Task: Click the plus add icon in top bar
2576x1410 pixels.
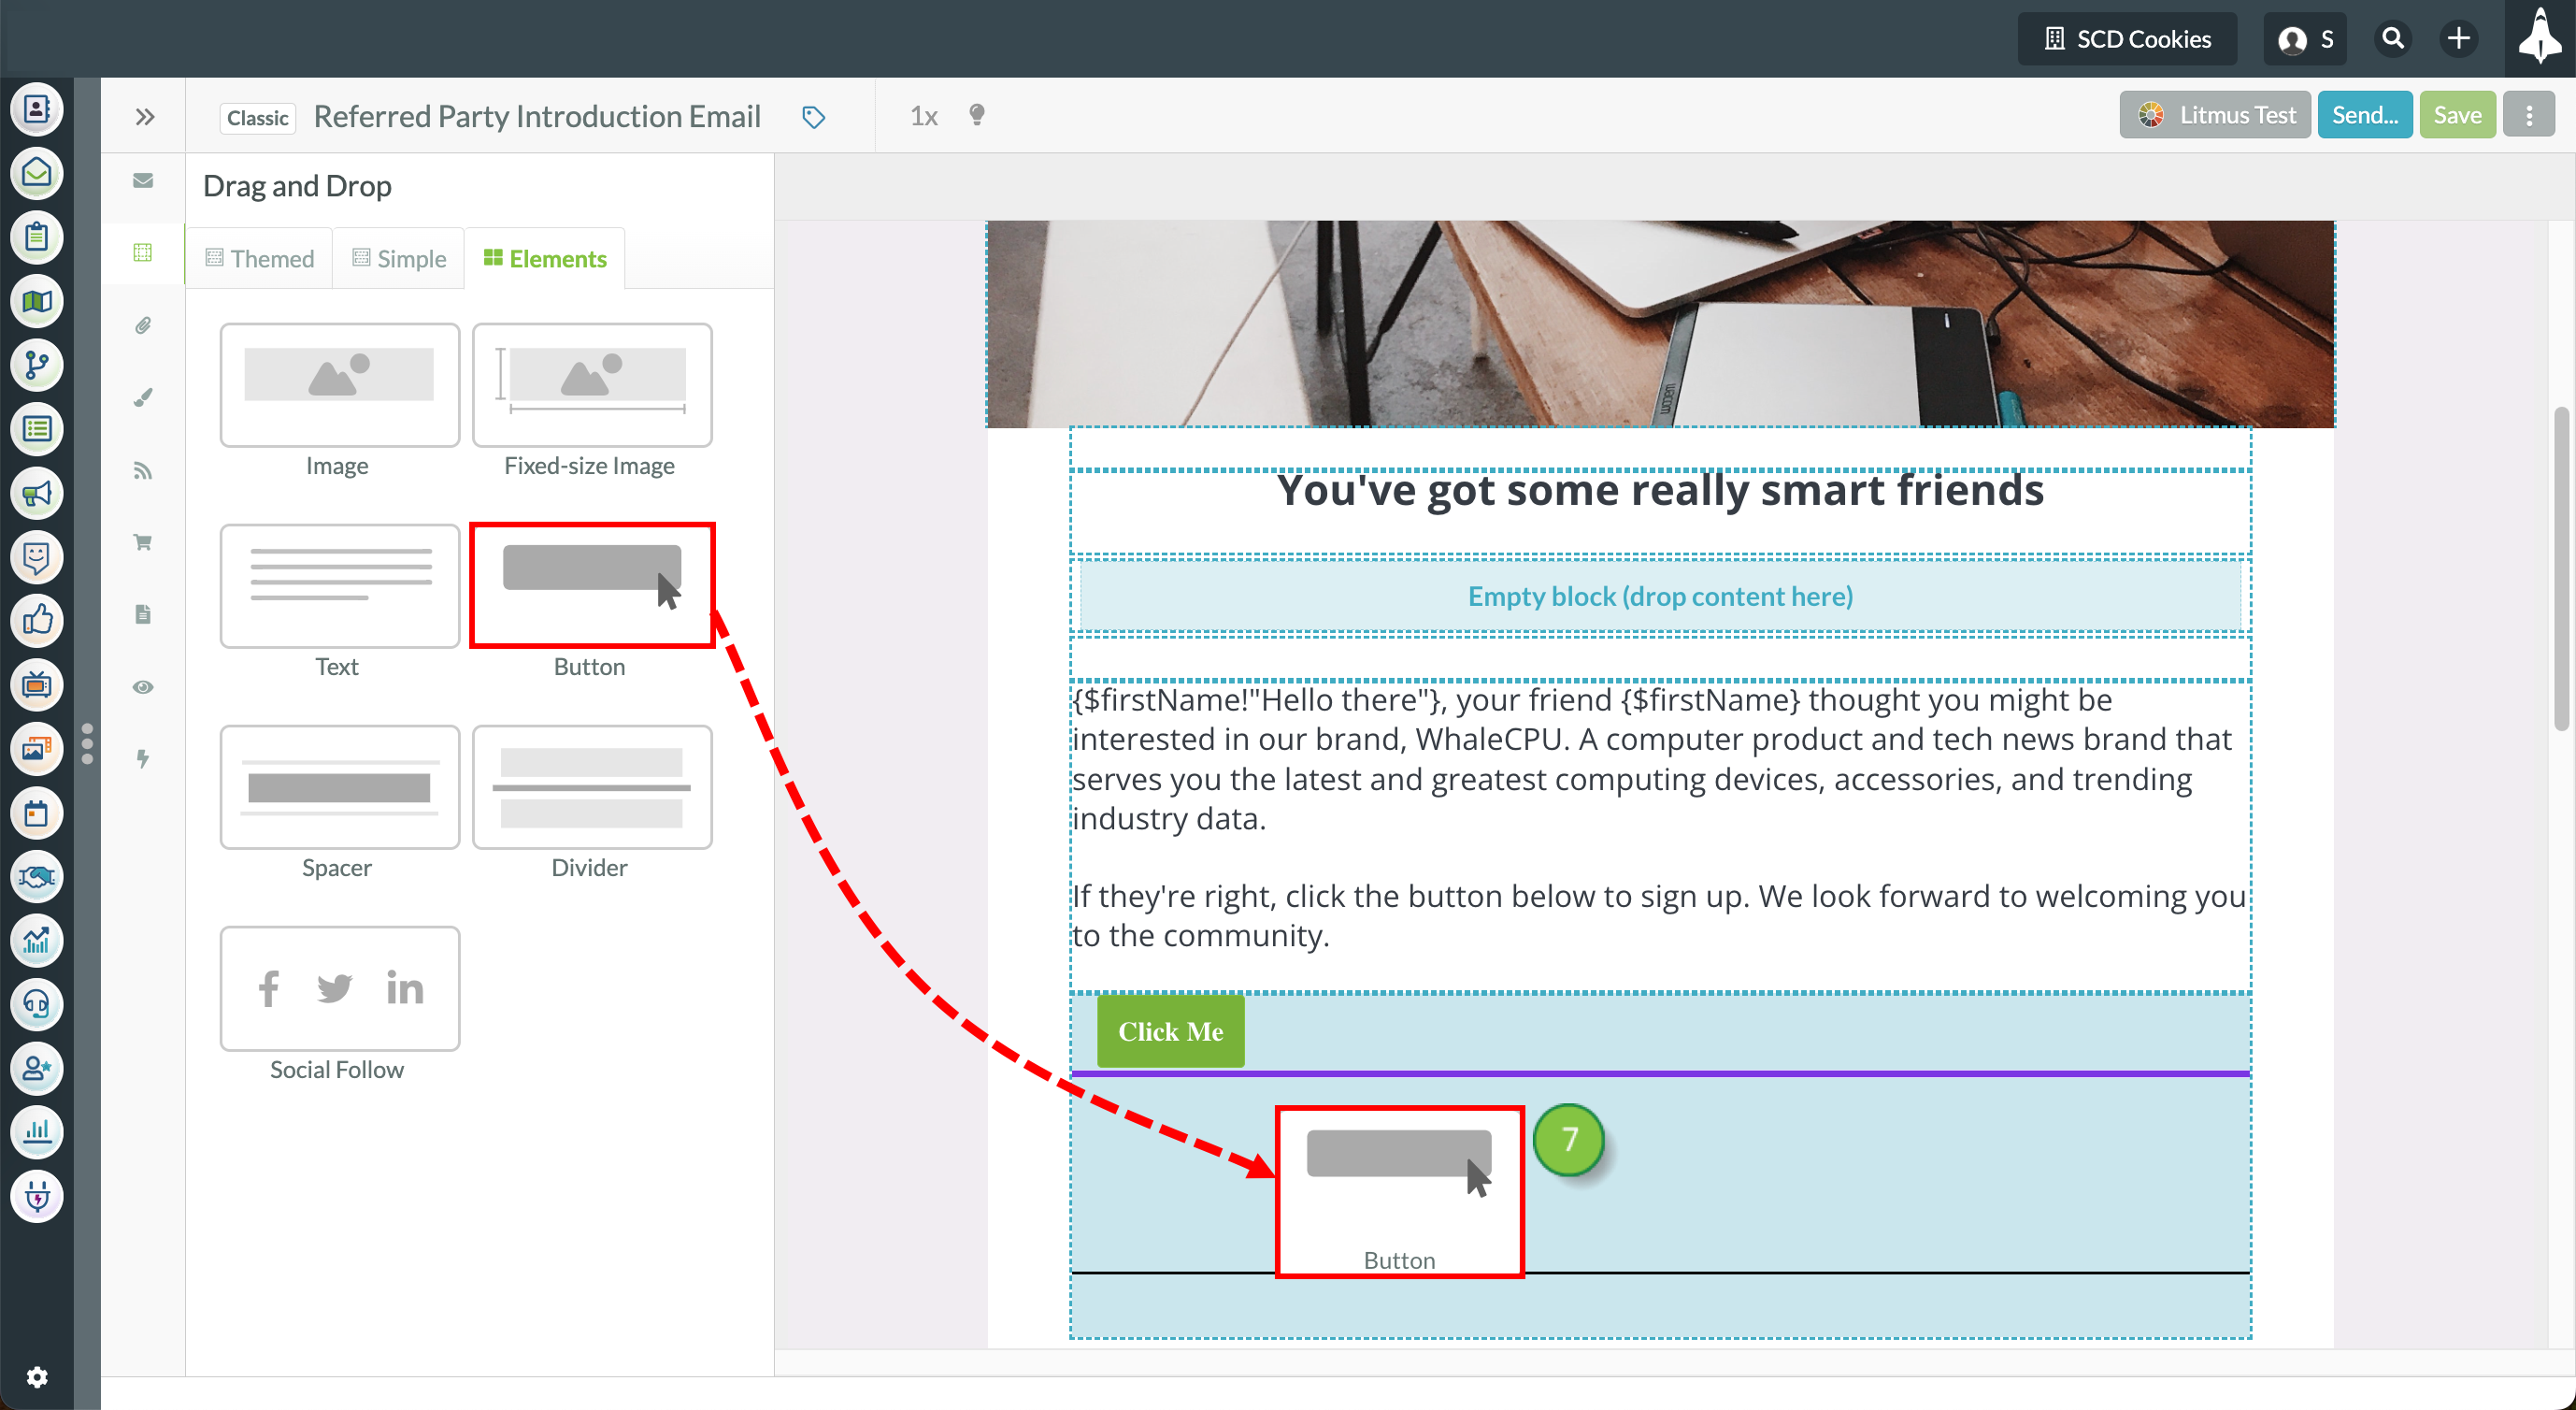Action: point(2459,39)
